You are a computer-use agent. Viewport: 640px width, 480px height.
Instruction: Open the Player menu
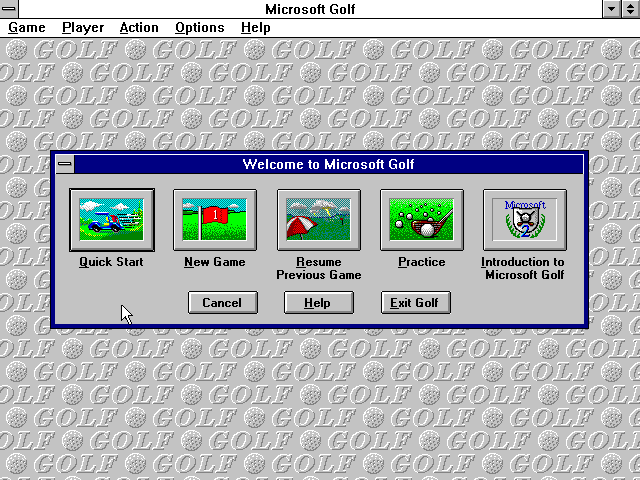(83, 28)
